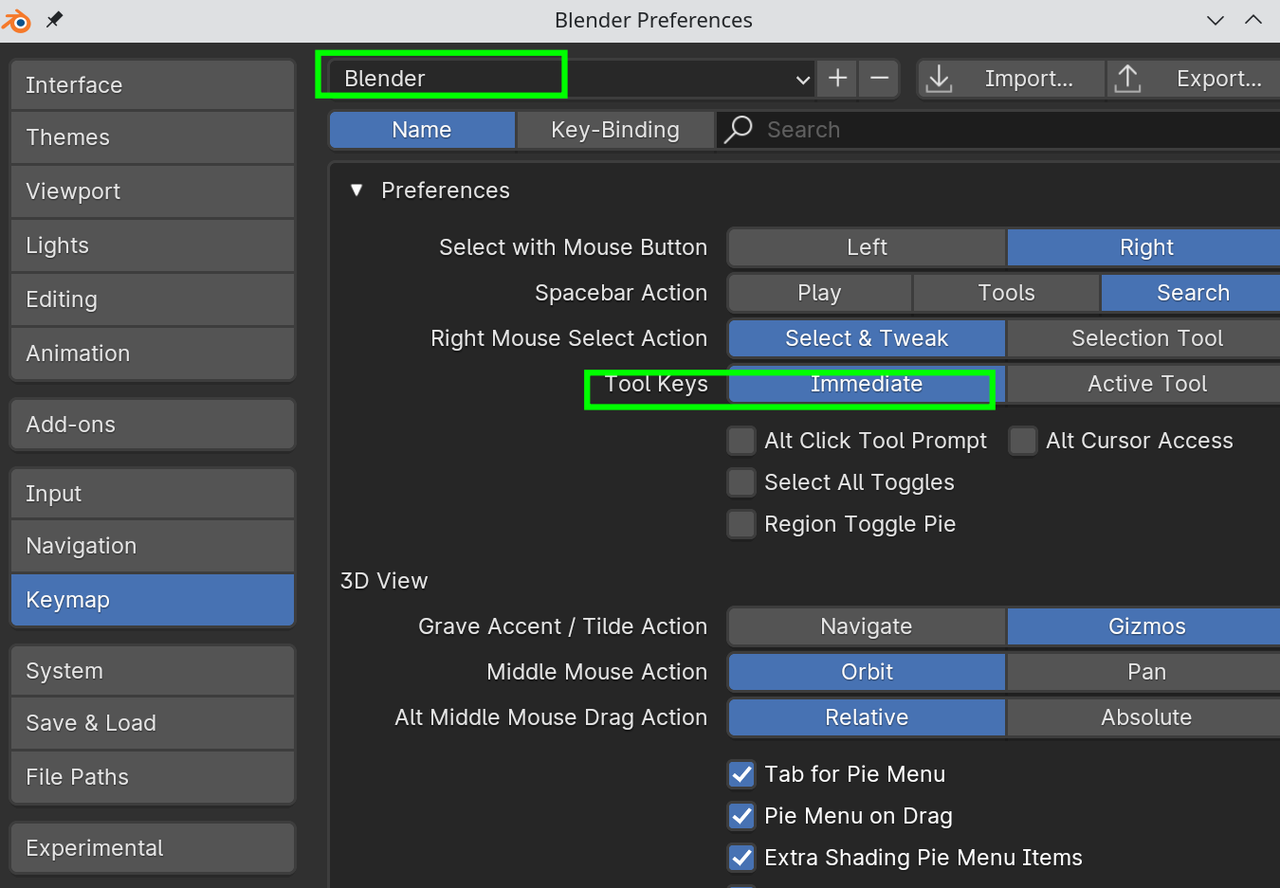Enable Alt Click Tool Prompt checkbox
Screen dimensions: 1280x888
[x=741, y=441]
